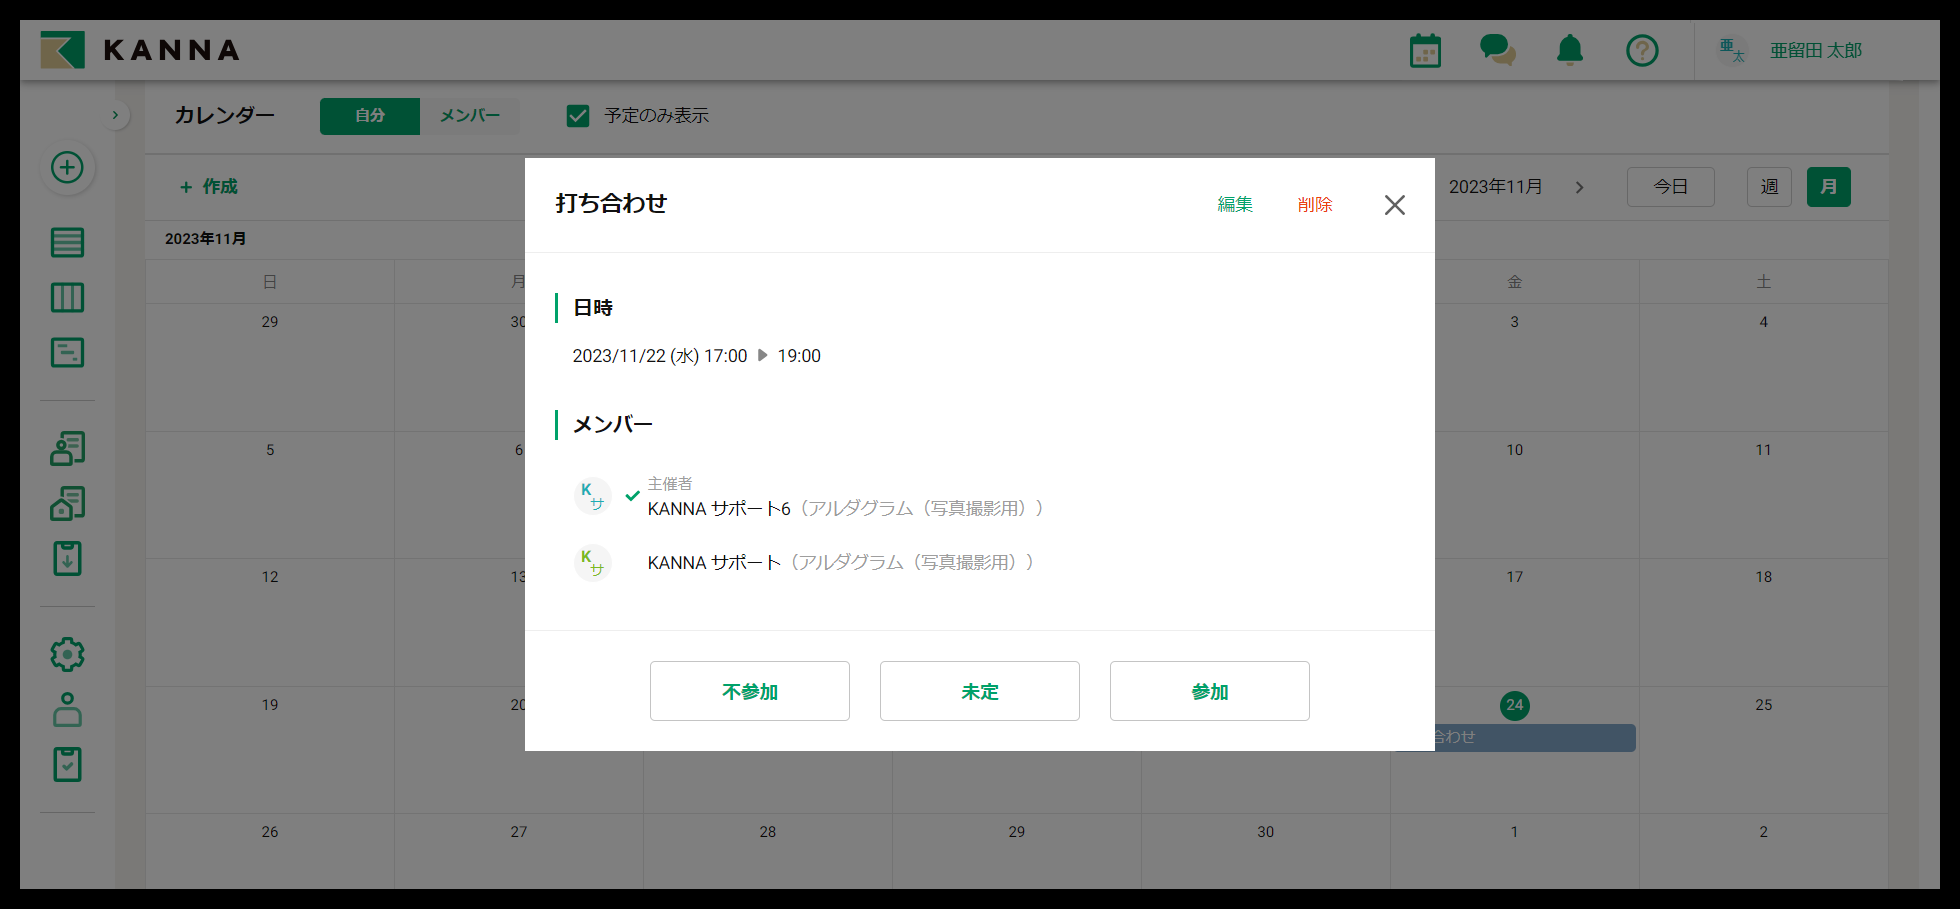
Task: Open the chat messages icon in the header
Action: click(1497, 49)
